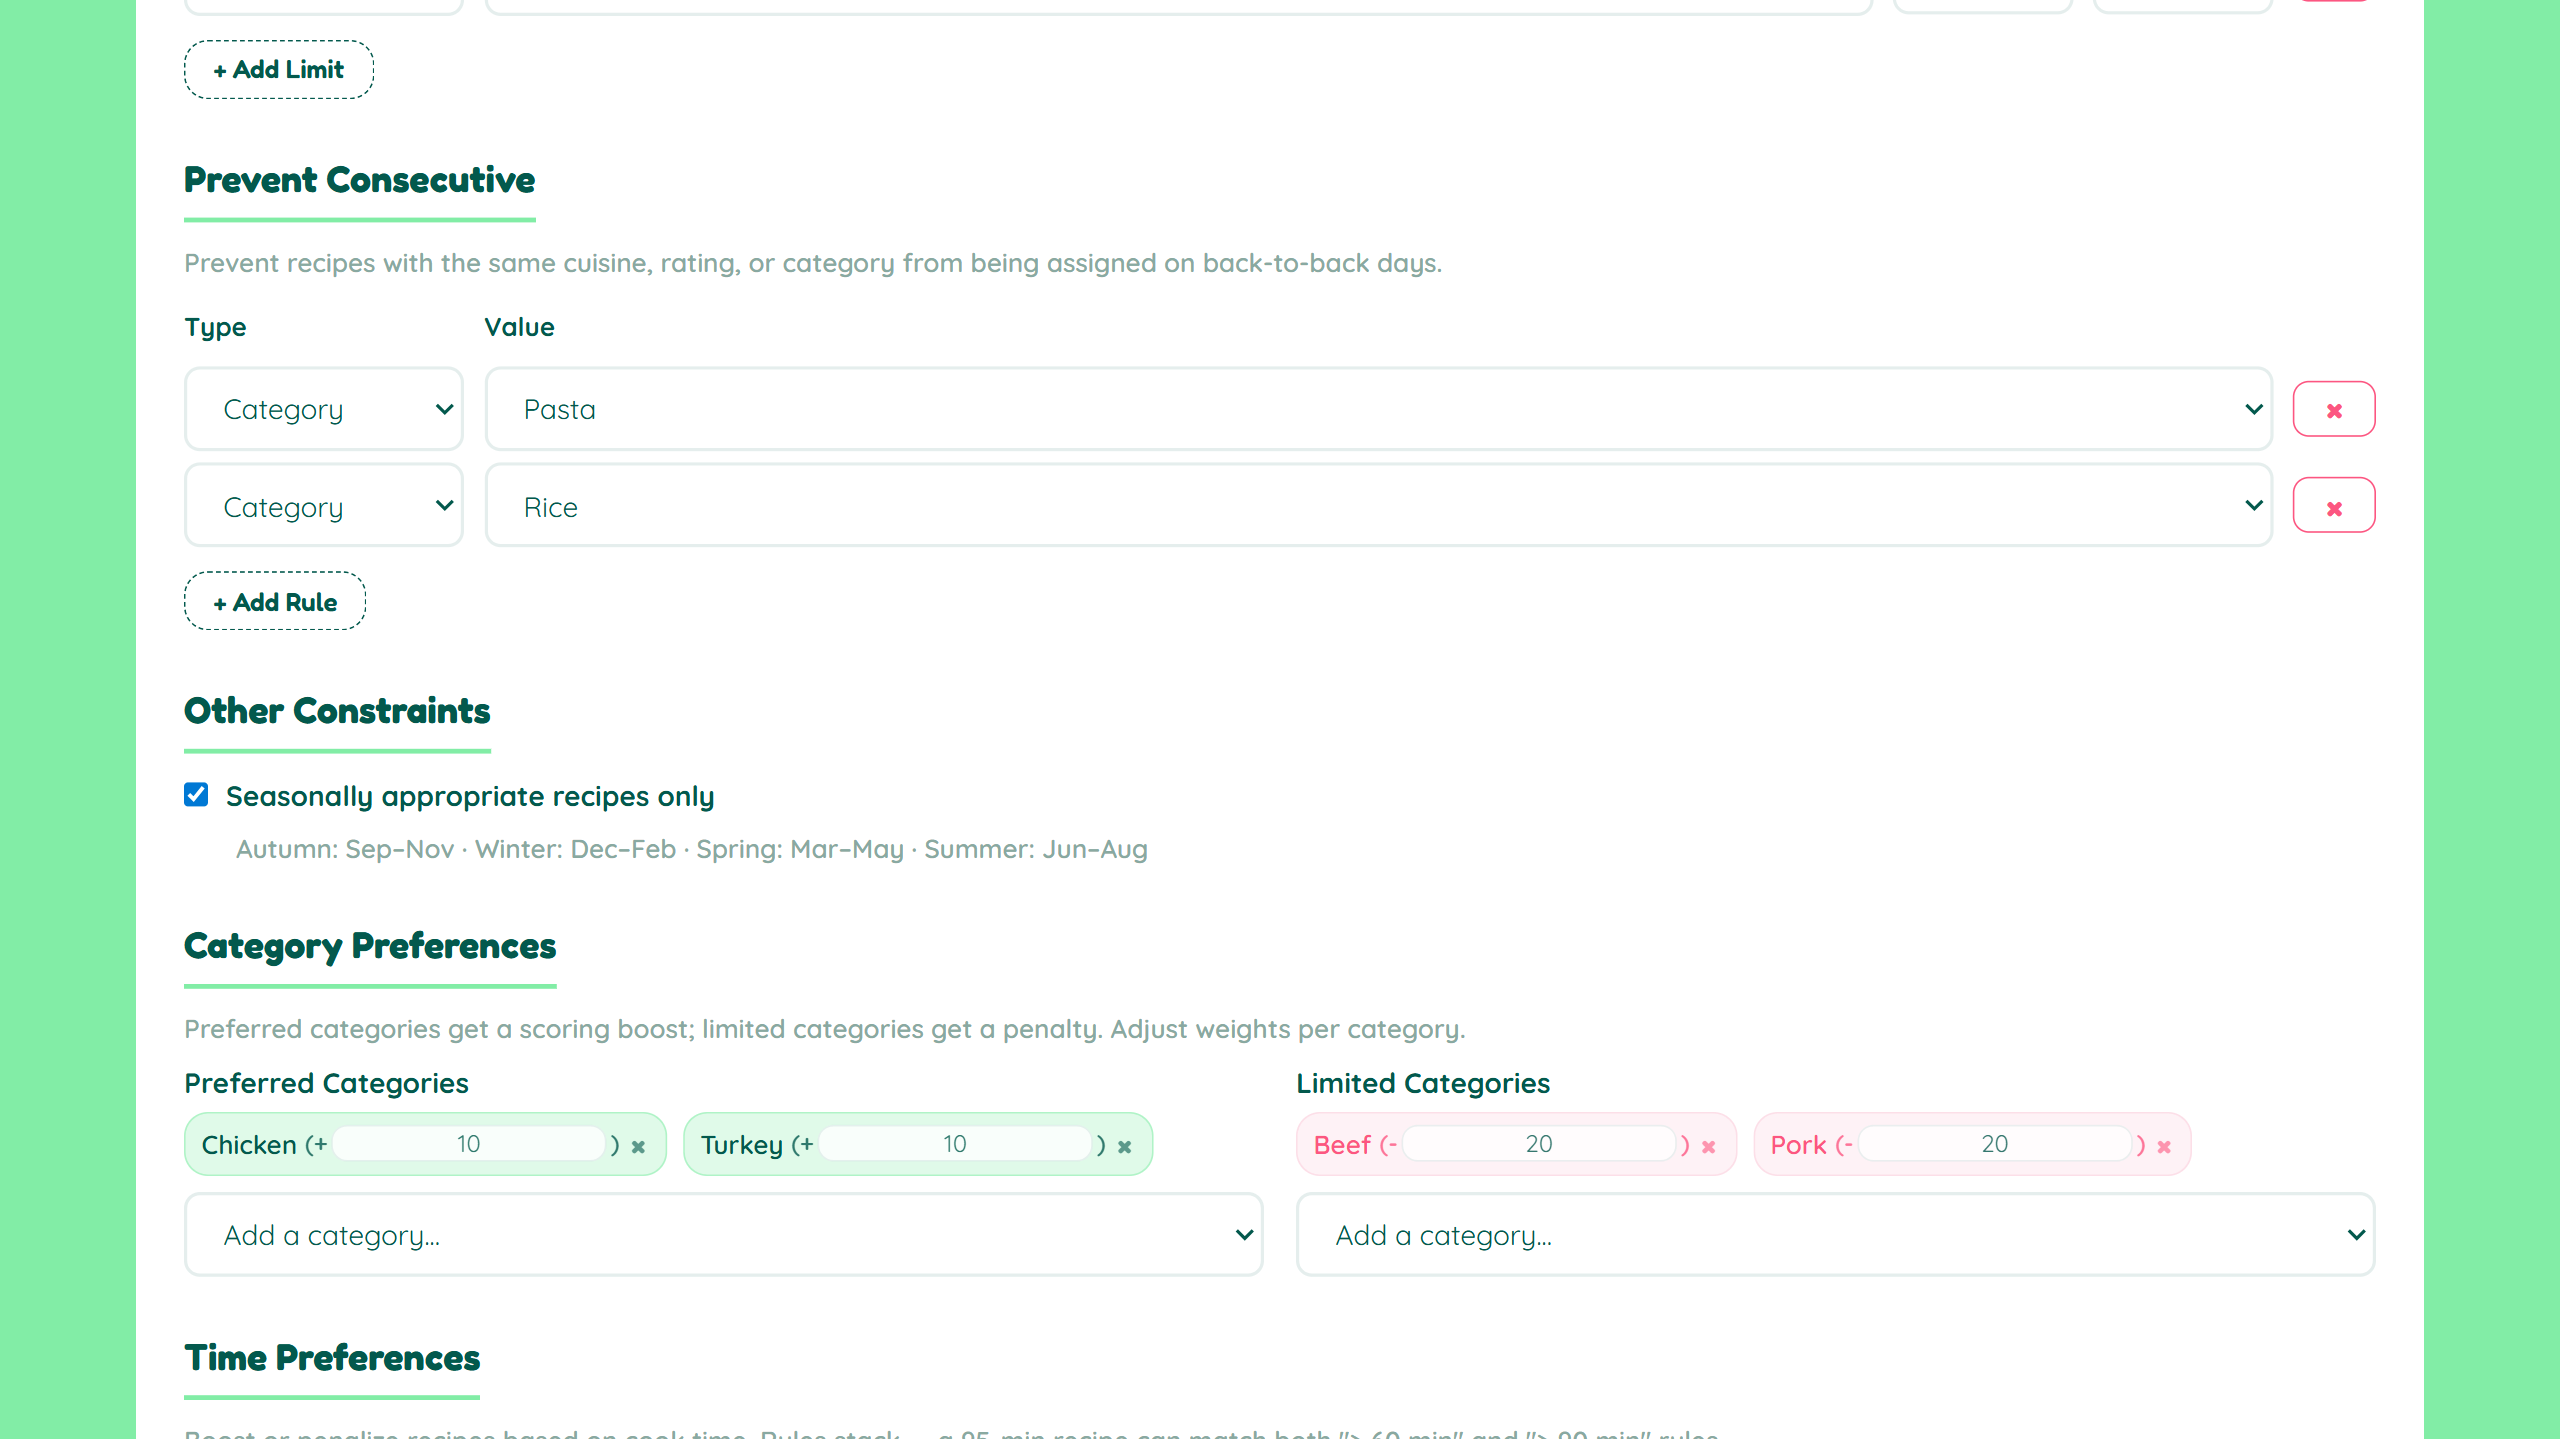Screen dimensions: 2560x1439
Task: Uncheck Seasonally appropriate recipes only
Action: click(x=195, y=794)
